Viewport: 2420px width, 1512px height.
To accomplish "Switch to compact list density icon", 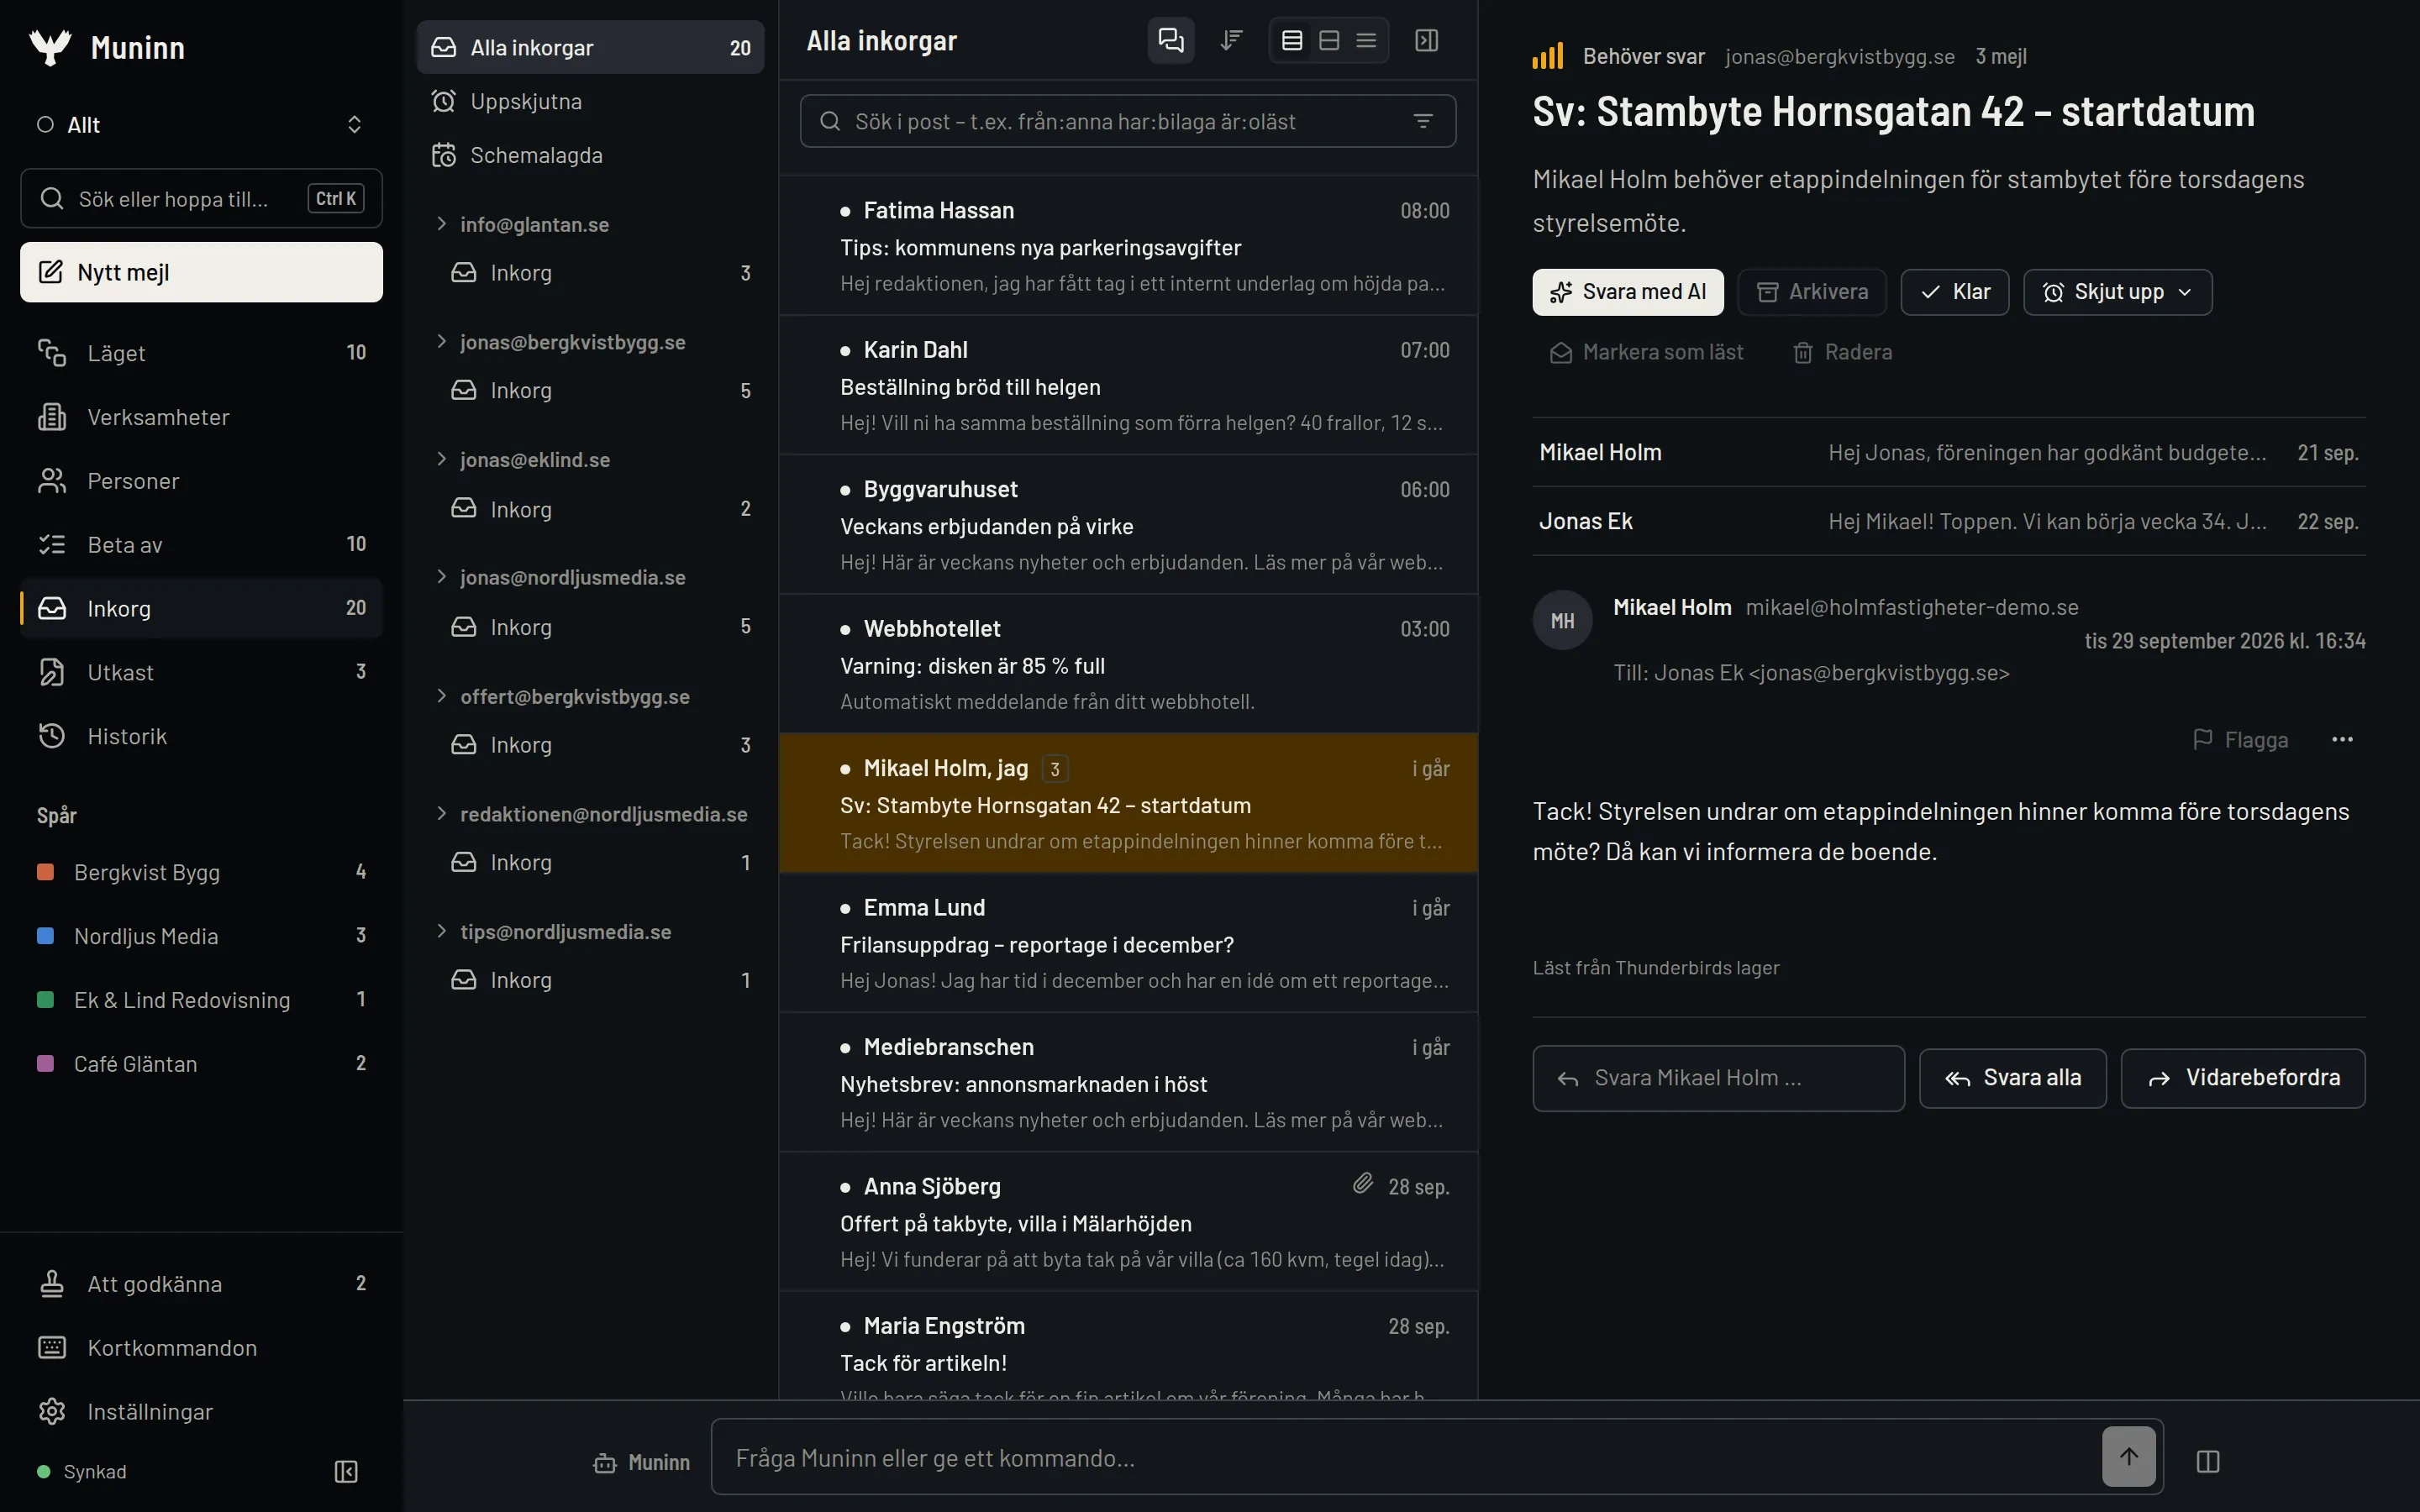I will click(1366, 40).
